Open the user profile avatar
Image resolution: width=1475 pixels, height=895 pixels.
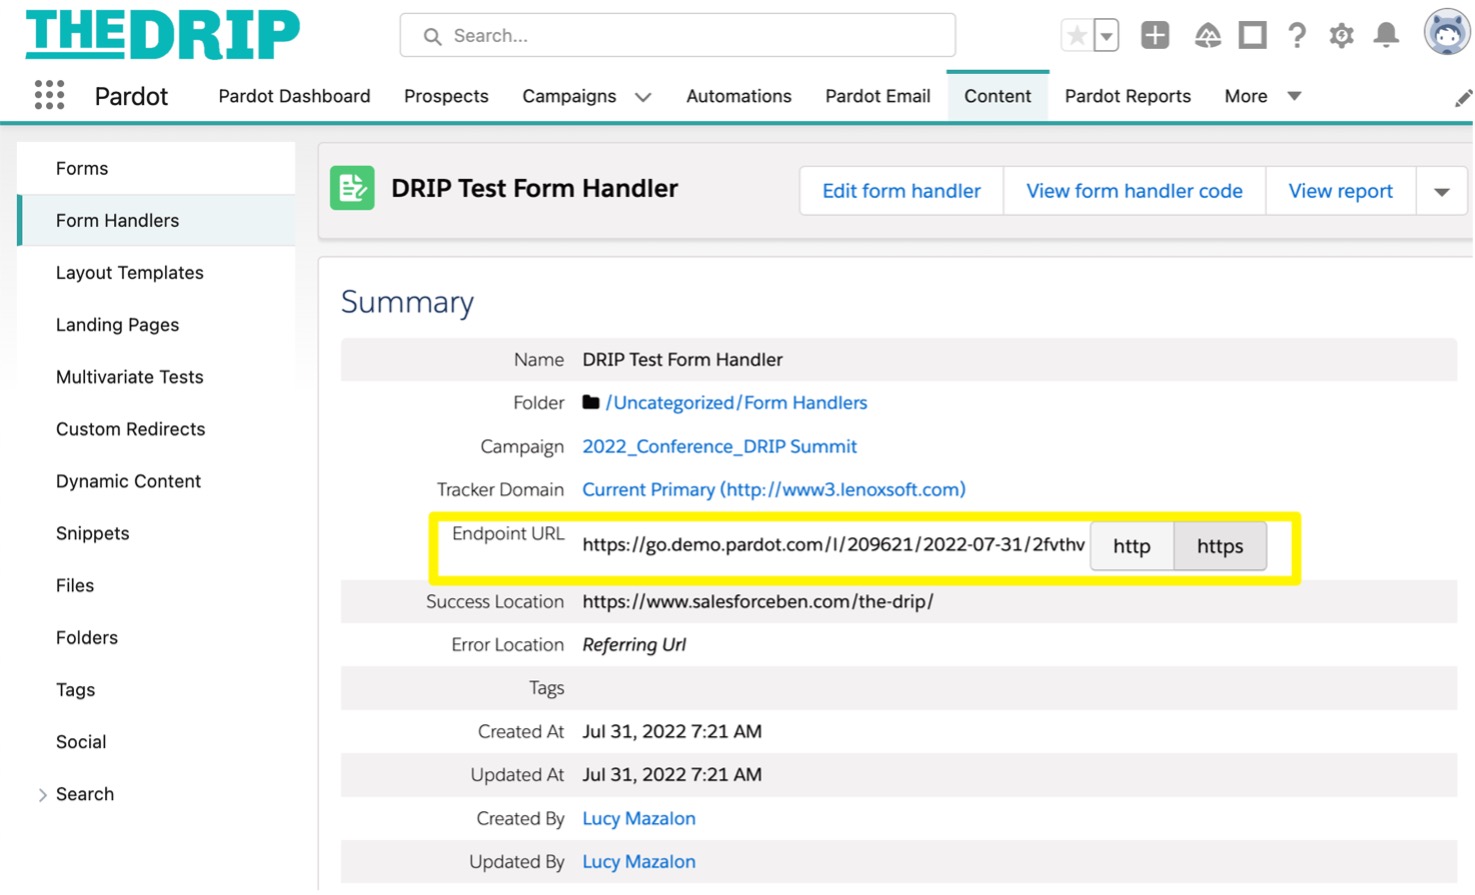click(x=1446, y=33)
